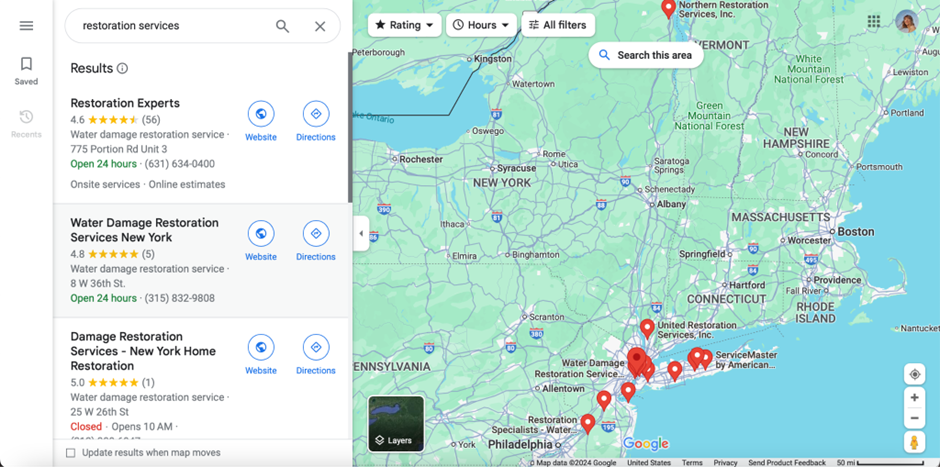Click the United Restoration Services map pin
This screenshot has width=940, height=467.
click(647, 329)
